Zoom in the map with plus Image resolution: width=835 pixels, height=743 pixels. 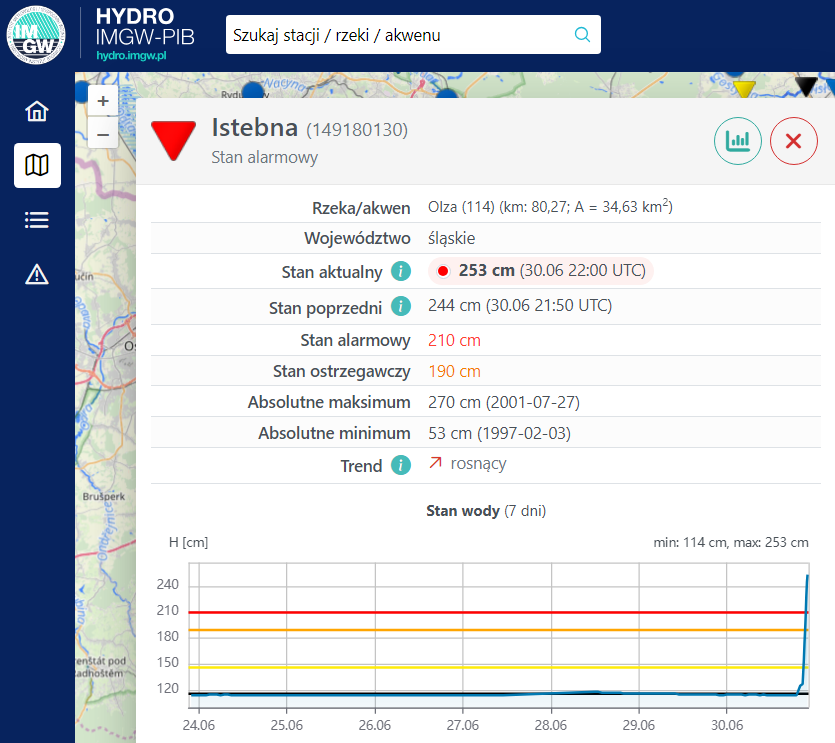[103, 101]
